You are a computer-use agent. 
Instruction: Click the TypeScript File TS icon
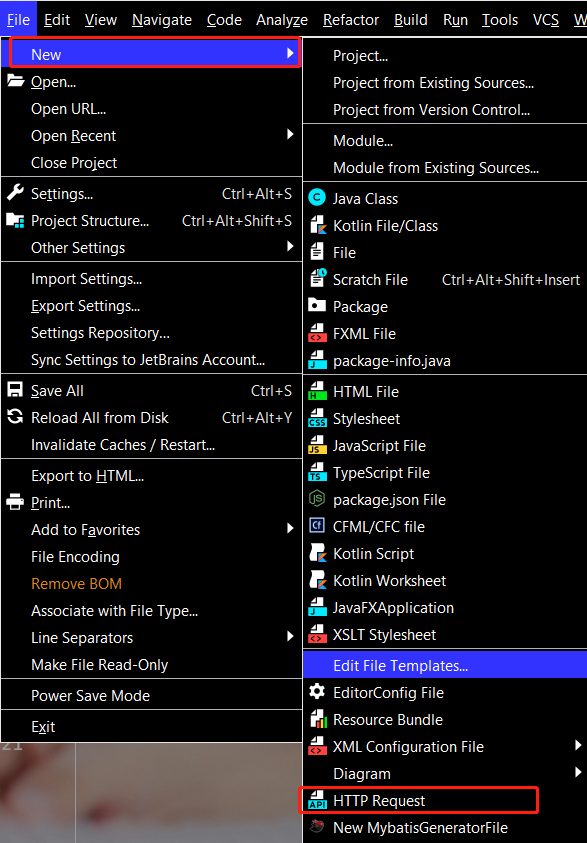point(317,472)
